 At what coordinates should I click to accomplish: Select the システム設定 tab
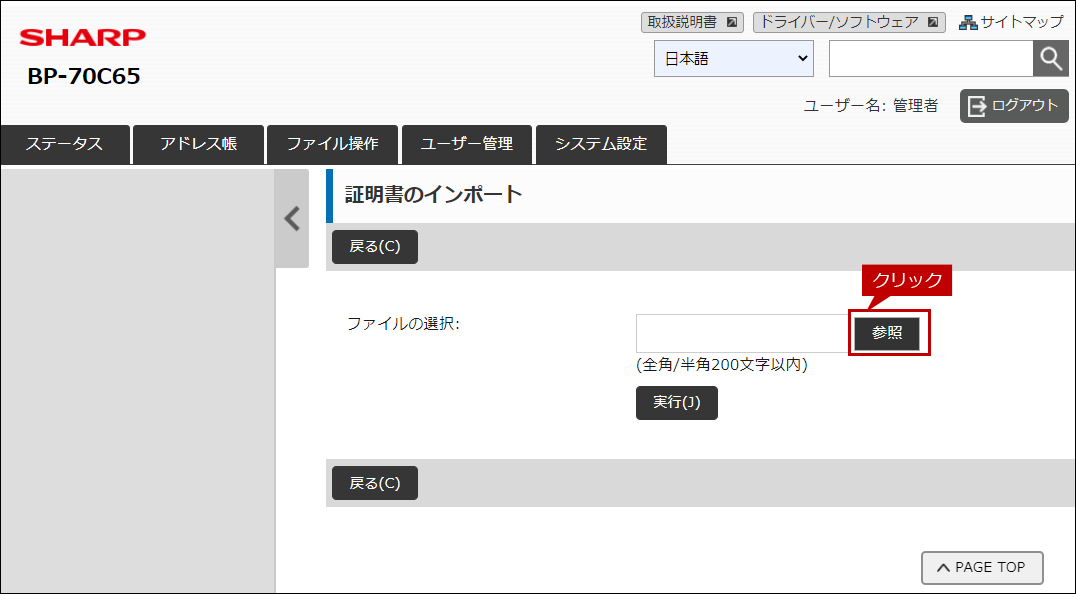click(x=601, y=144)
